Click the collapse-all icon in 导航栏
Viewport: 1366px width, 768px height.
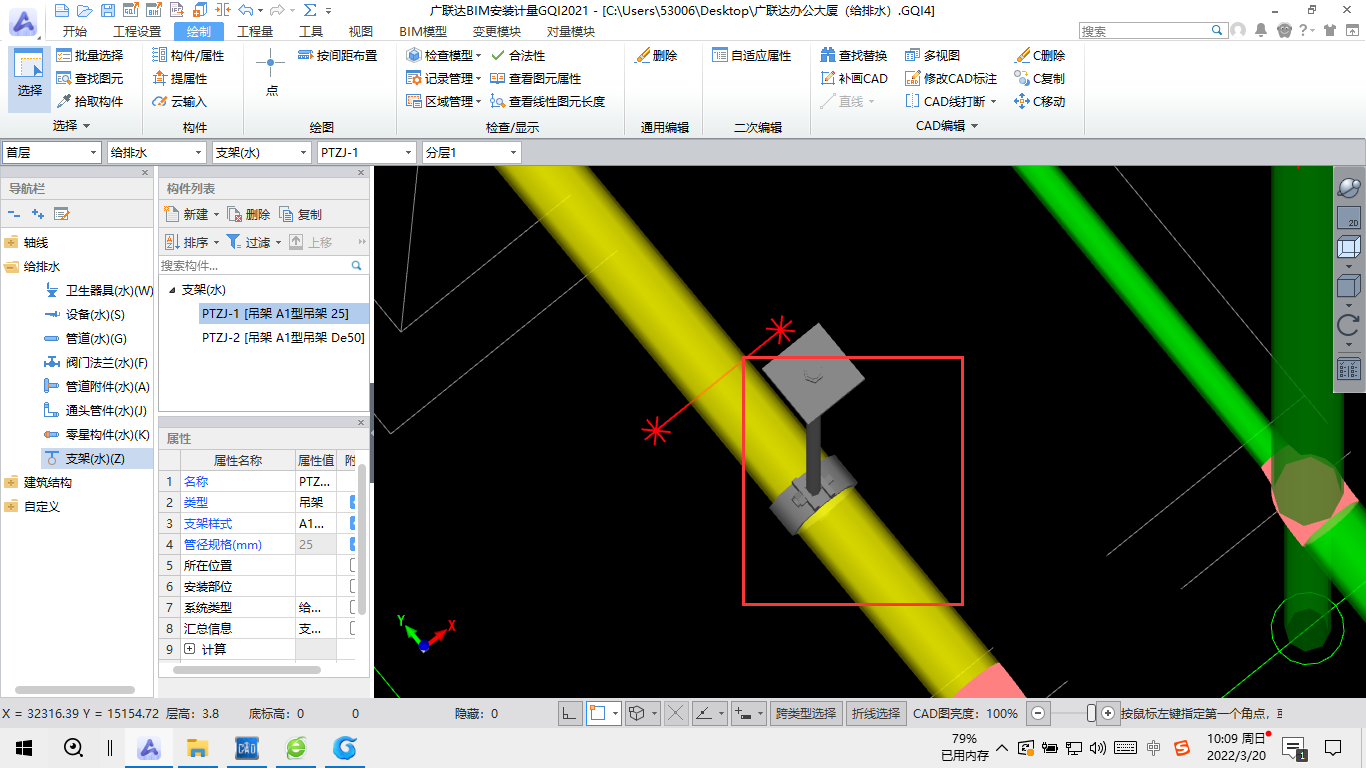14,214
